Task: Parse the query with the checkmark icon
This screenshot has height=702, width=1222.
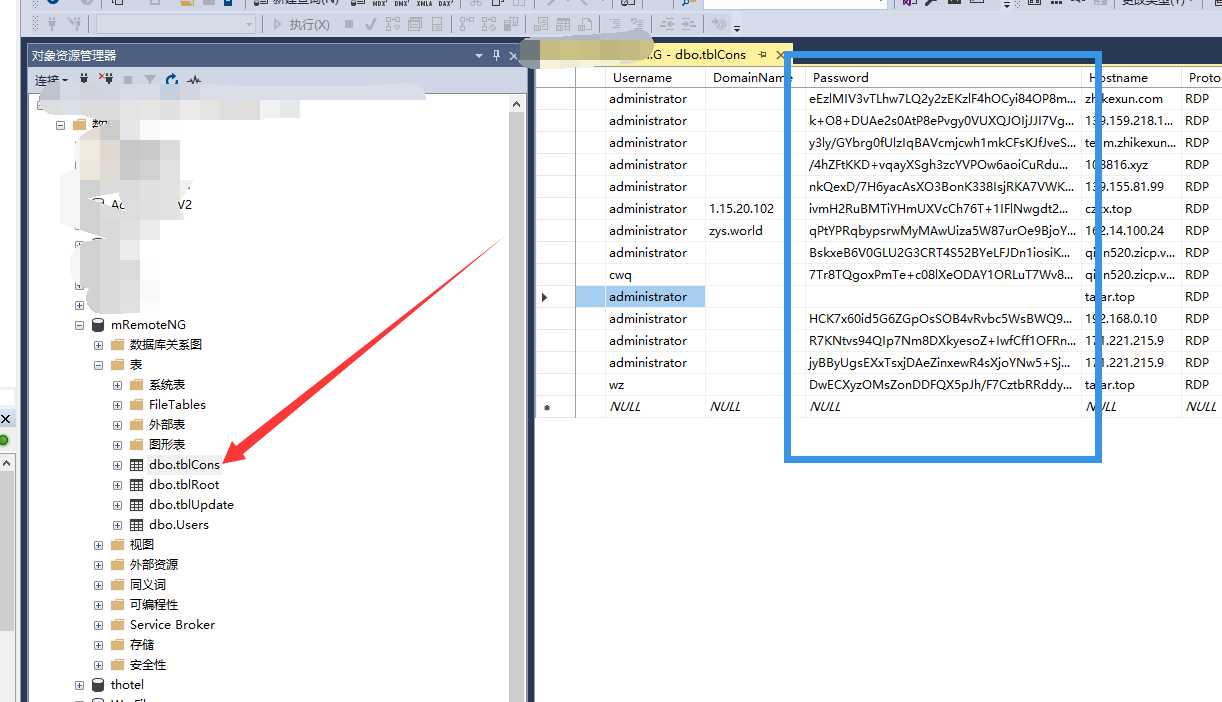Action: pos(369,24)
